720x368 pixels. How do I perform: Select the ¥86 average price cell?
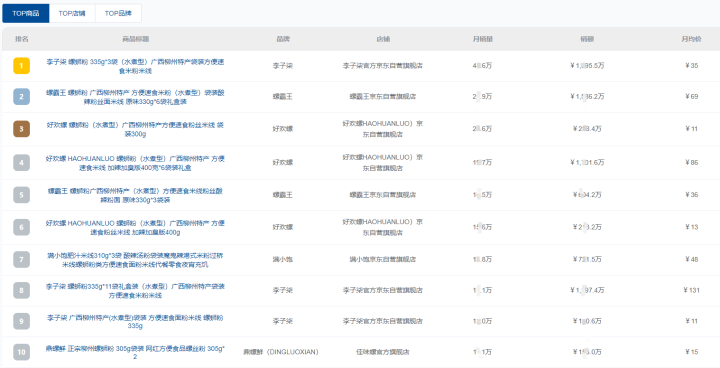point(691,162)
